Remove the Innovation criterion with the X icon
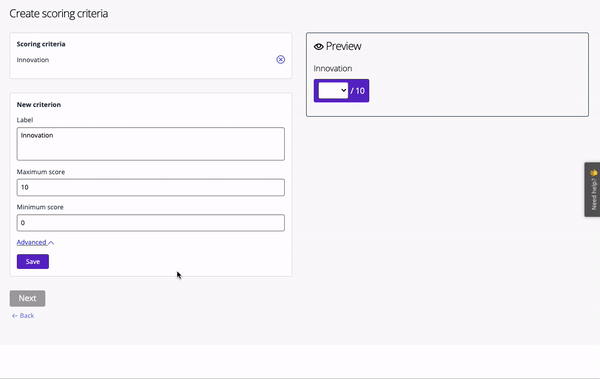Viewport: 600px width, 379px height. pyautogui.click(x=280, y=60)
